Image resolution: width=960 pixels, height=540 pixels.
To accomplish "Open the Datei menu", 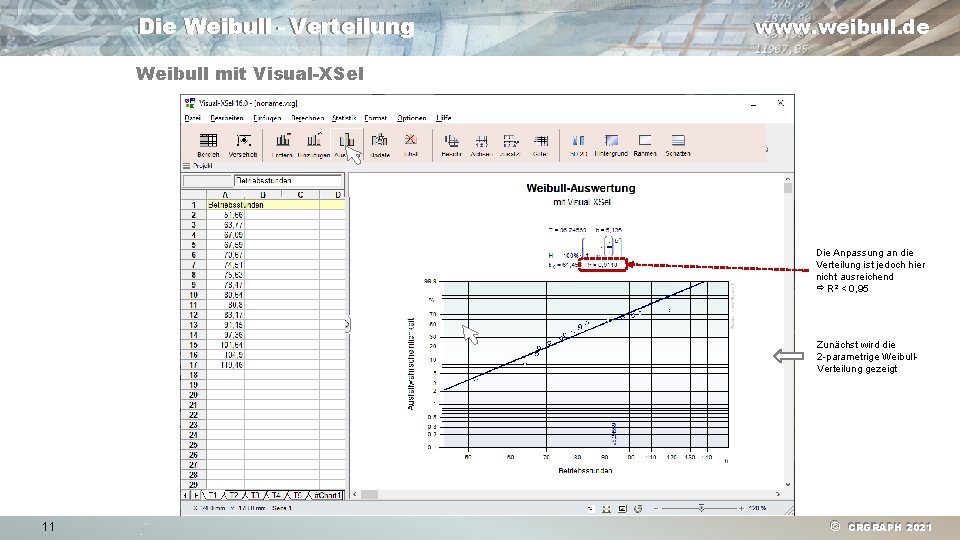I will pyautogui.click(x=192, y=118).
